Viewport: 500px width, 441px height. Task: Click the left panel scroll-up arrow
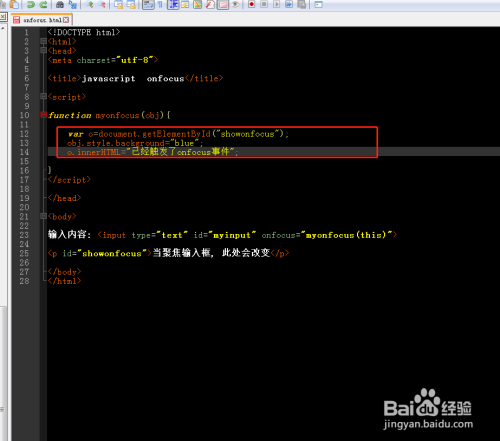[x=2, y=29]
